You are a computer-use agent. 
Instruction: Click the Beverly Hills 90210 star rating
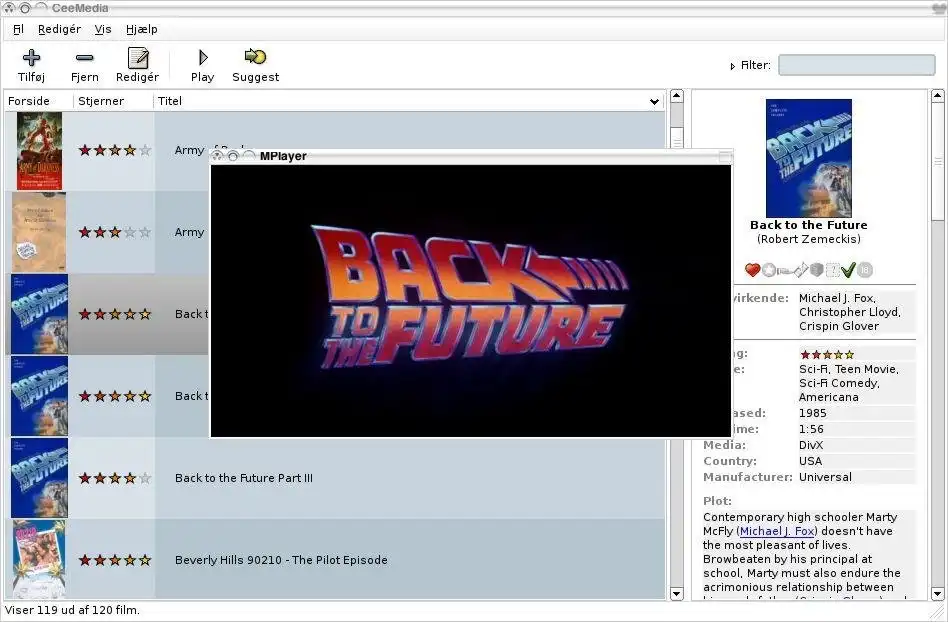click(114, 560)
